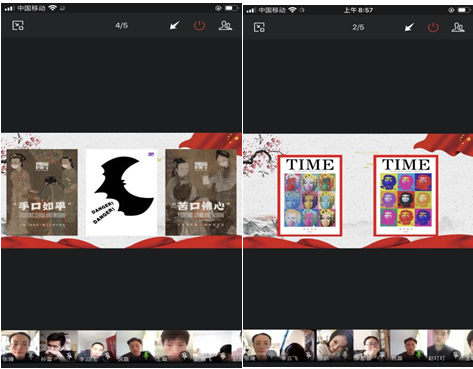Tap the red power icon on the 4/5 screen

[x=199, y=26]
